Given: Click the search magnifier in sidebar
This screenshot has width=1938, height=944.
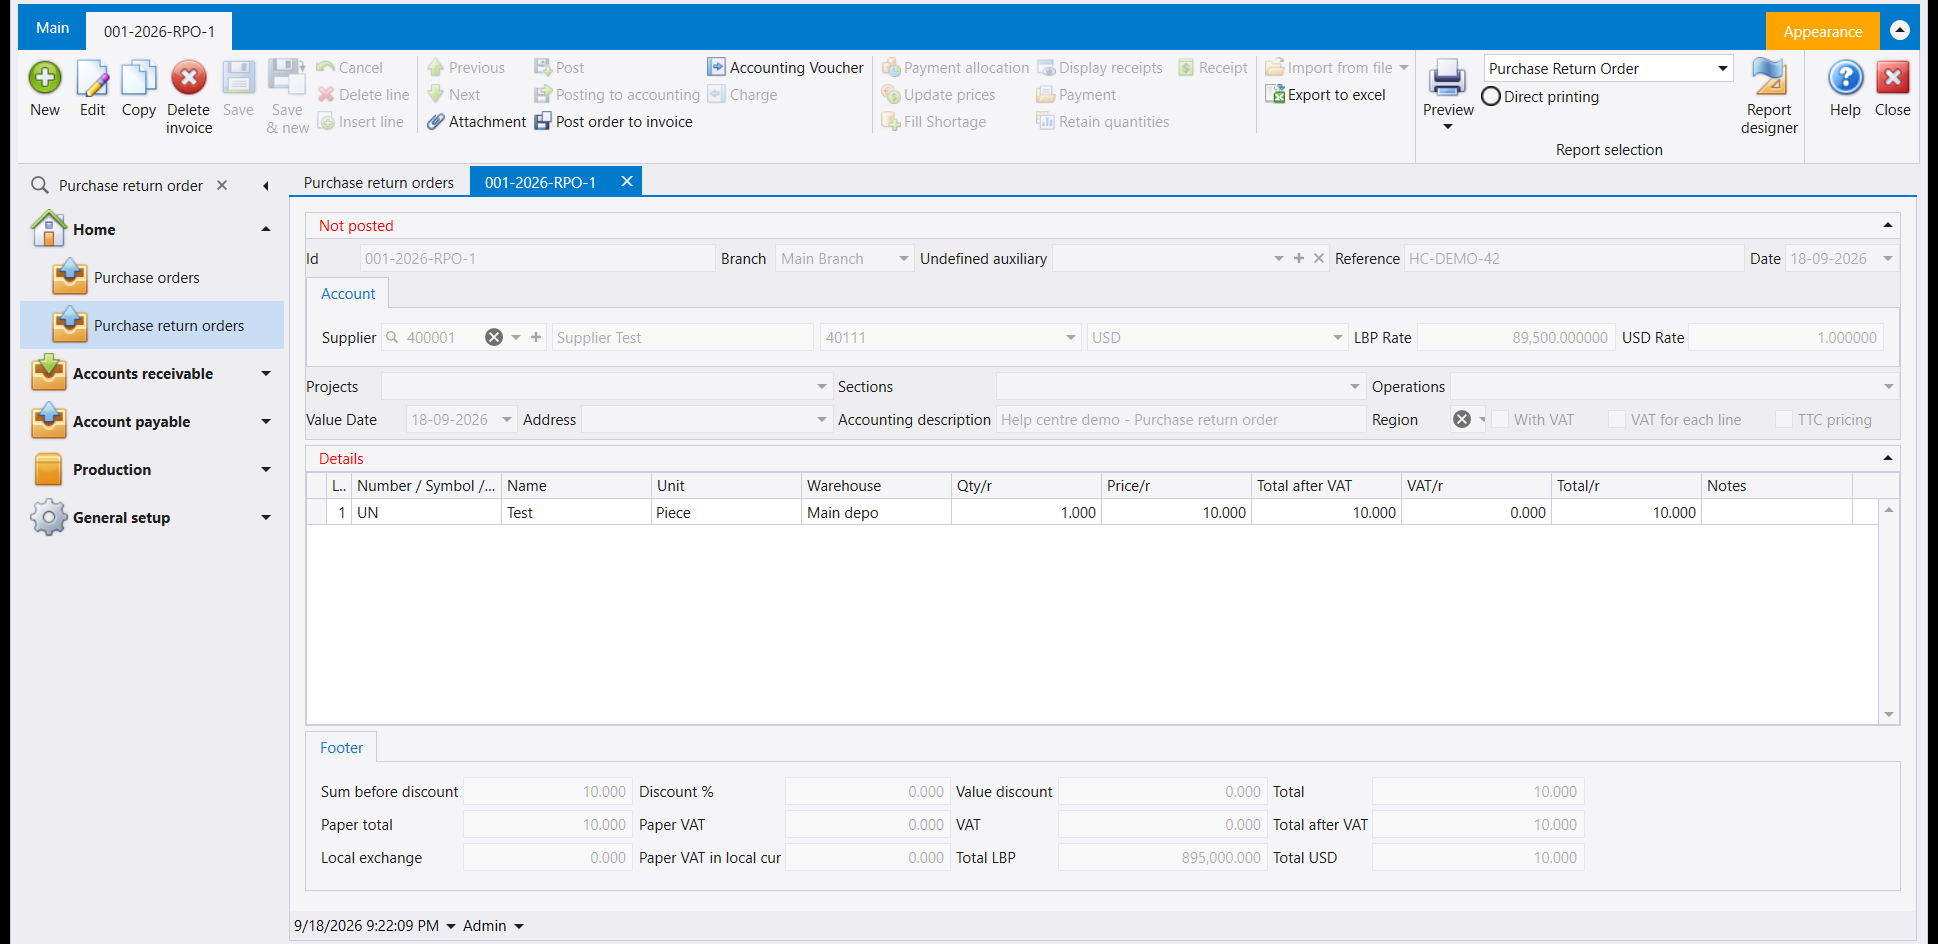Looking at the screenshot, I should pos(40,185).
